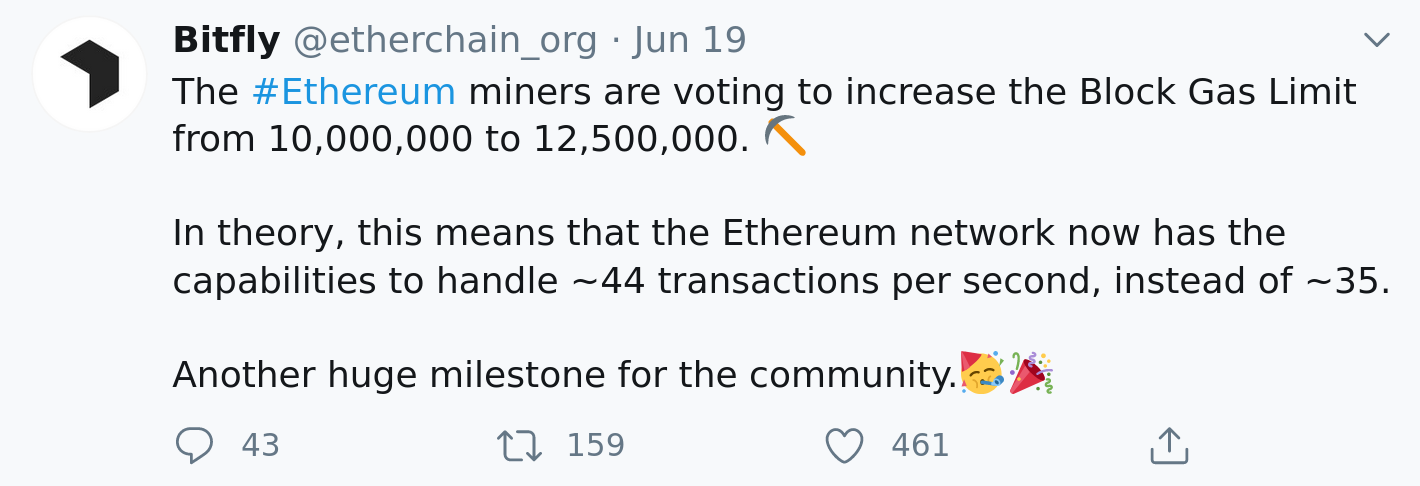Click the 159 retweets count

click(x=595, y=446)
